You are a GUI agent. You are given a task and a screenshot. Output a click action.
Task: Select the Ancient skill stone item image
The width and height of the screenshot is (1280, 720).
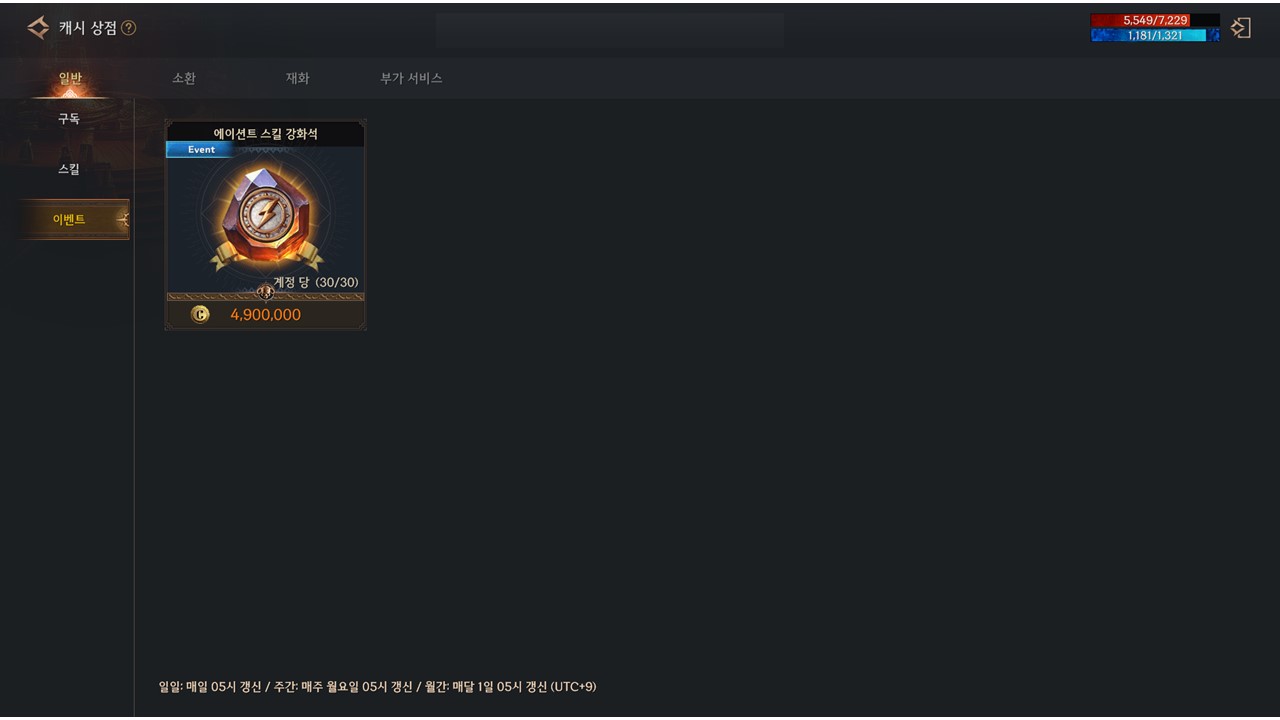[265, 217]
